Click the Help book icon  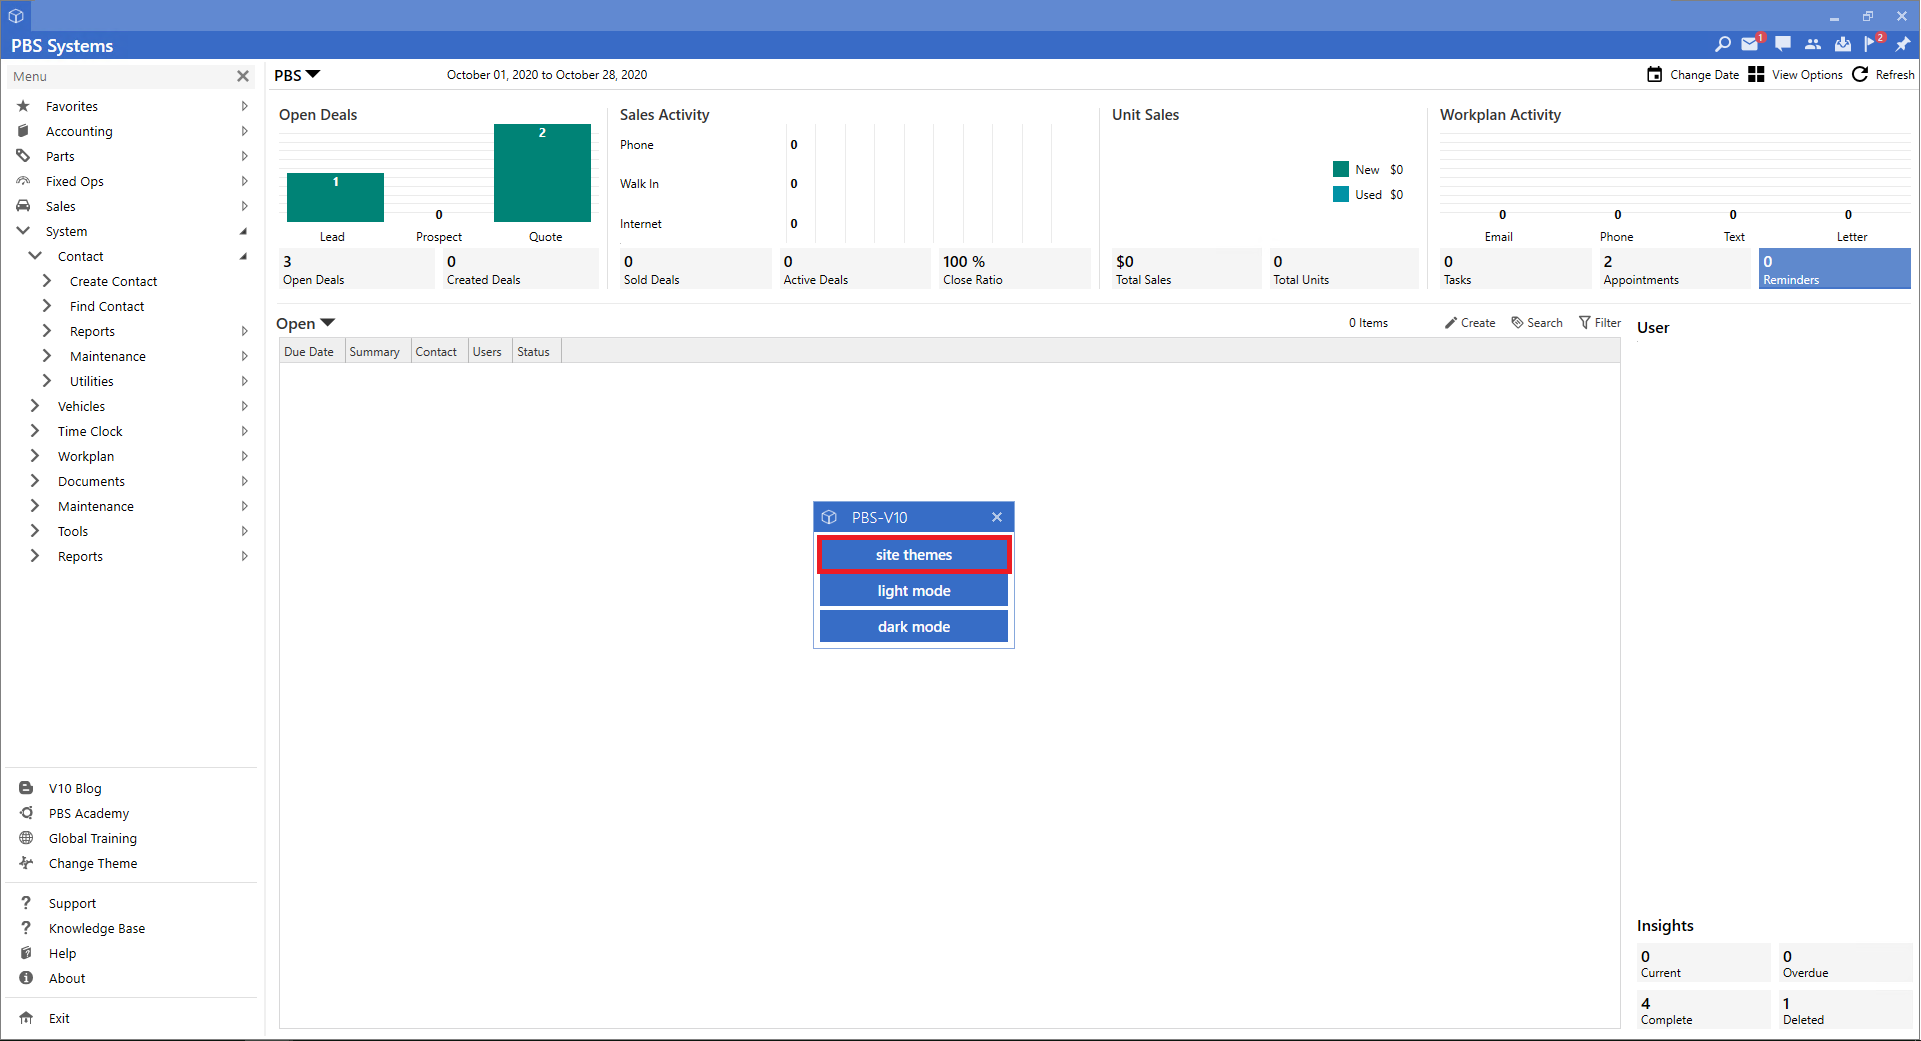[26, 953]
